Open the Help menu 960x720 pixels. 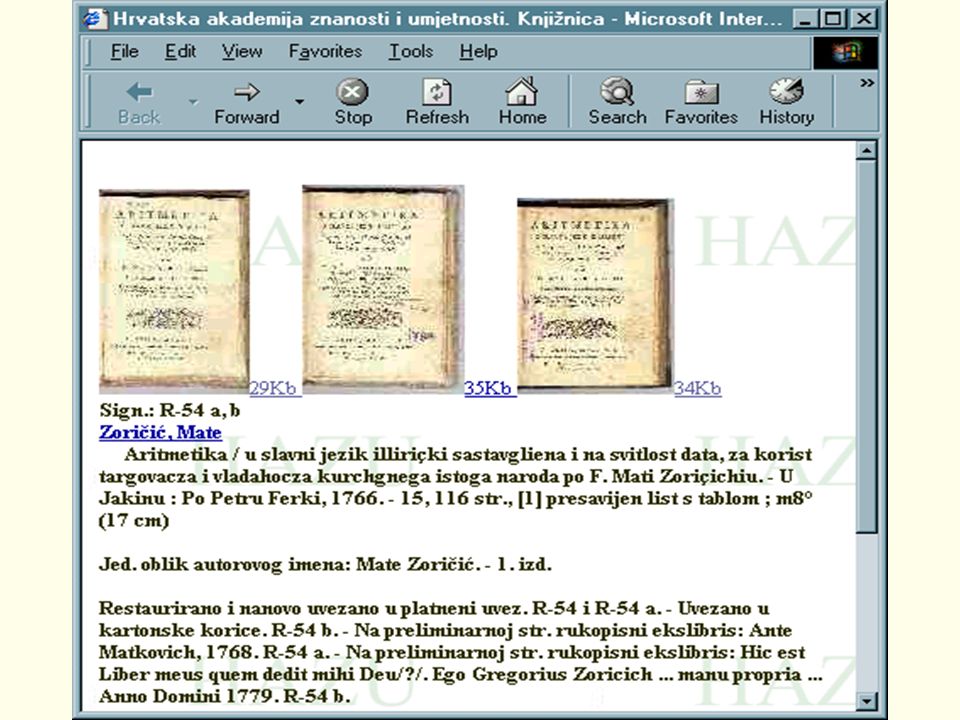478,51
